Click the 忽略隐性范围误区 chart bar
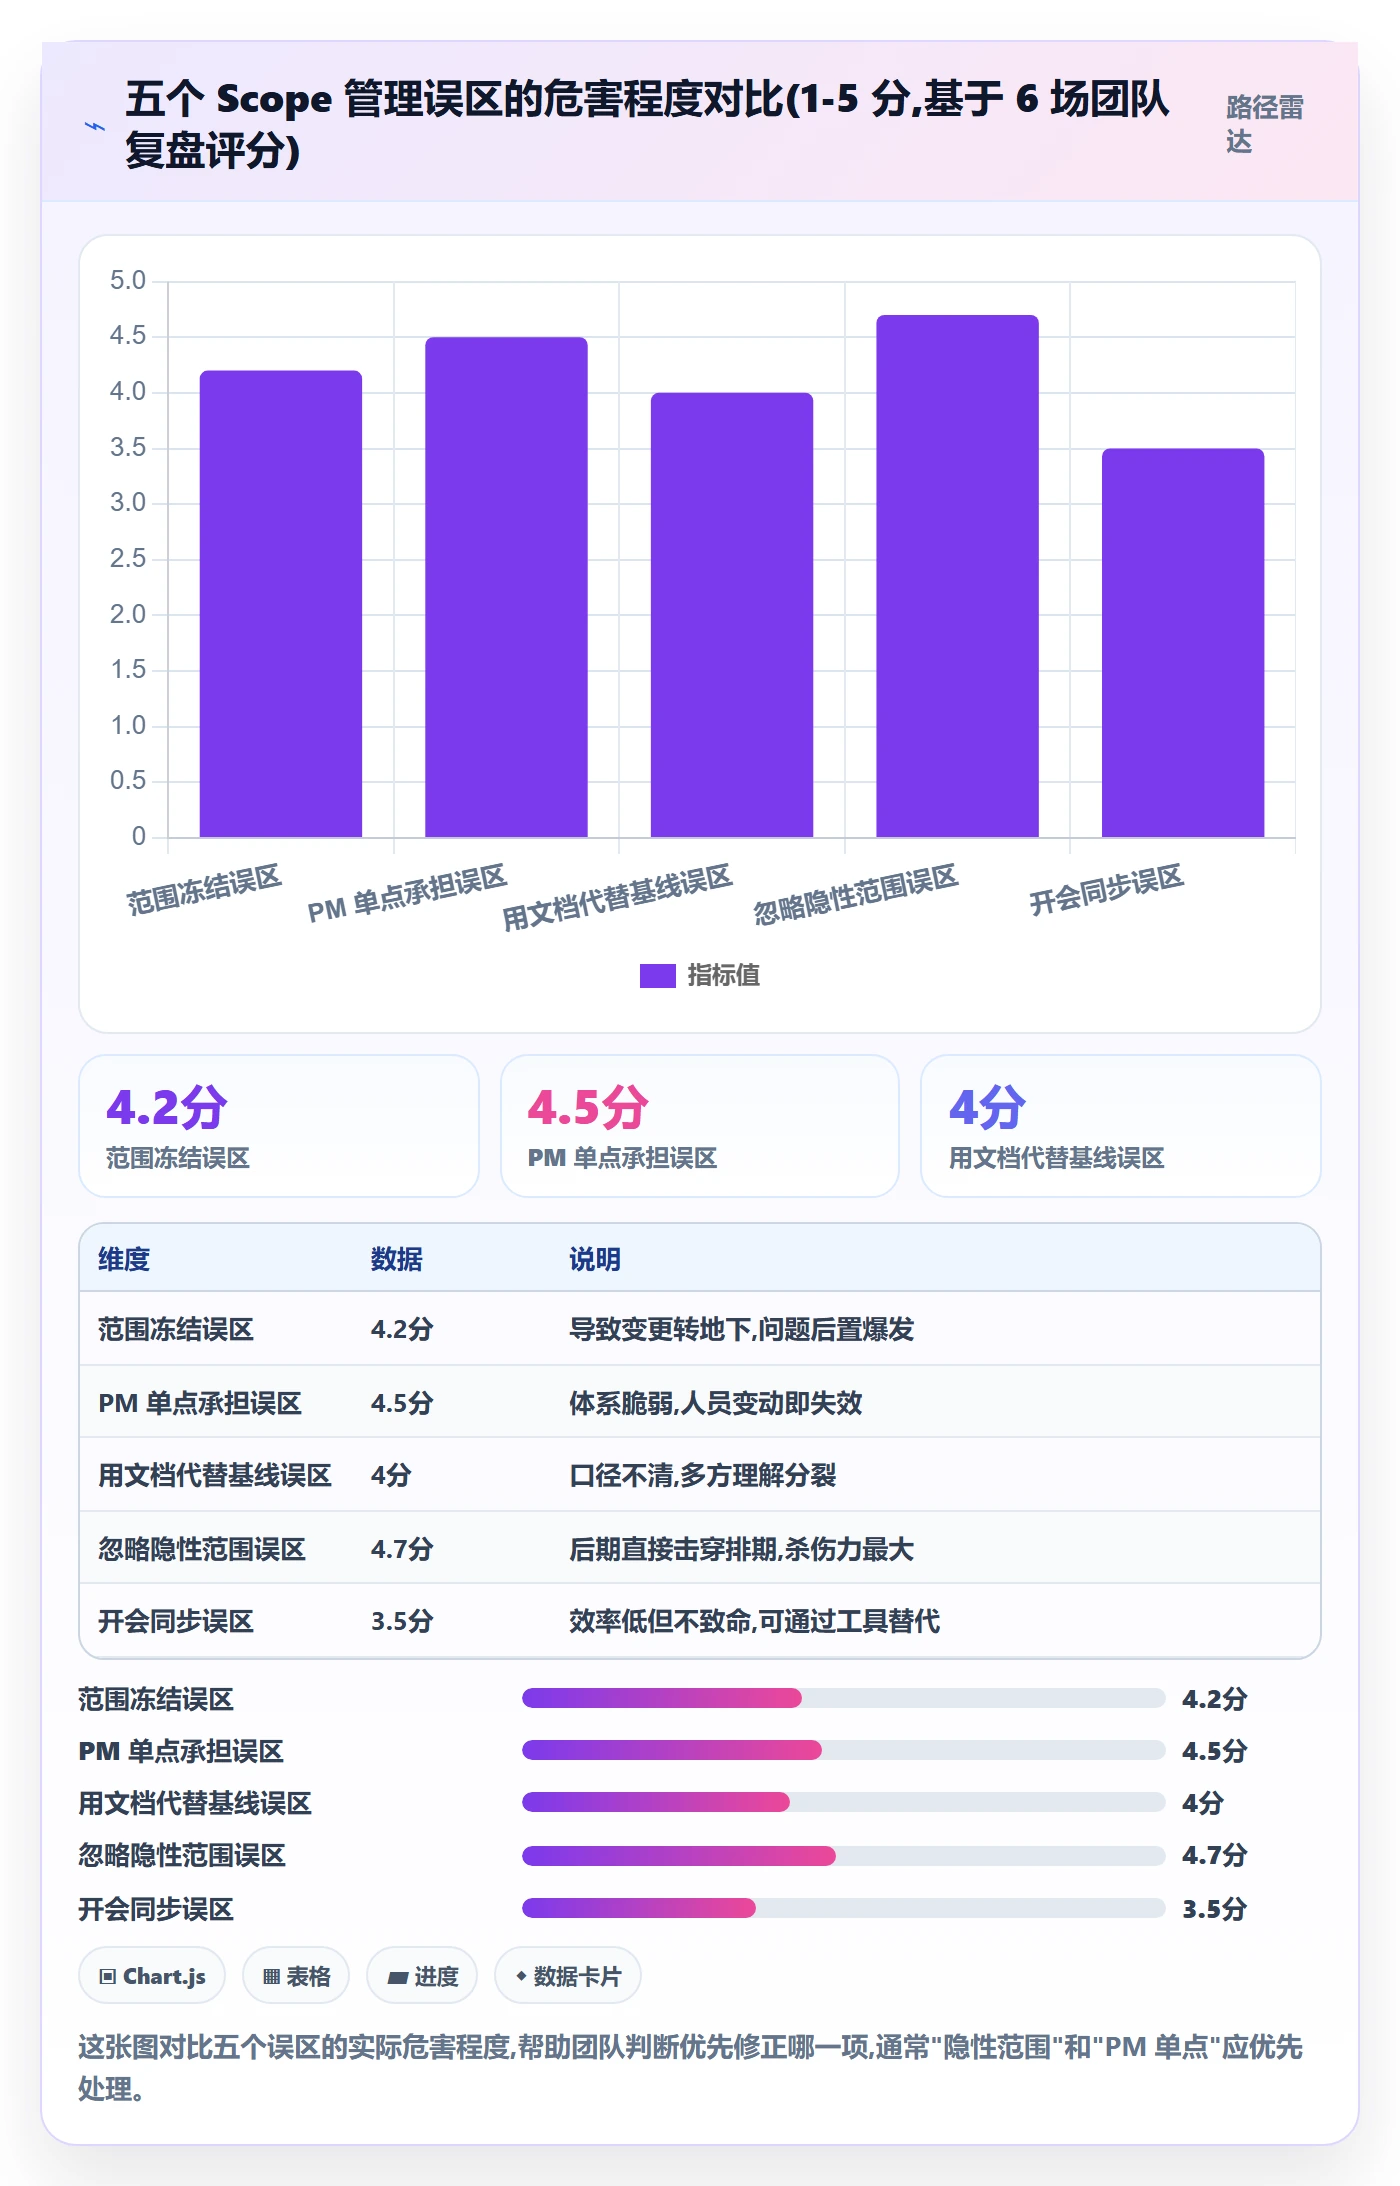The width and height of the screenshot is (1400, 2186). point(957,576)
